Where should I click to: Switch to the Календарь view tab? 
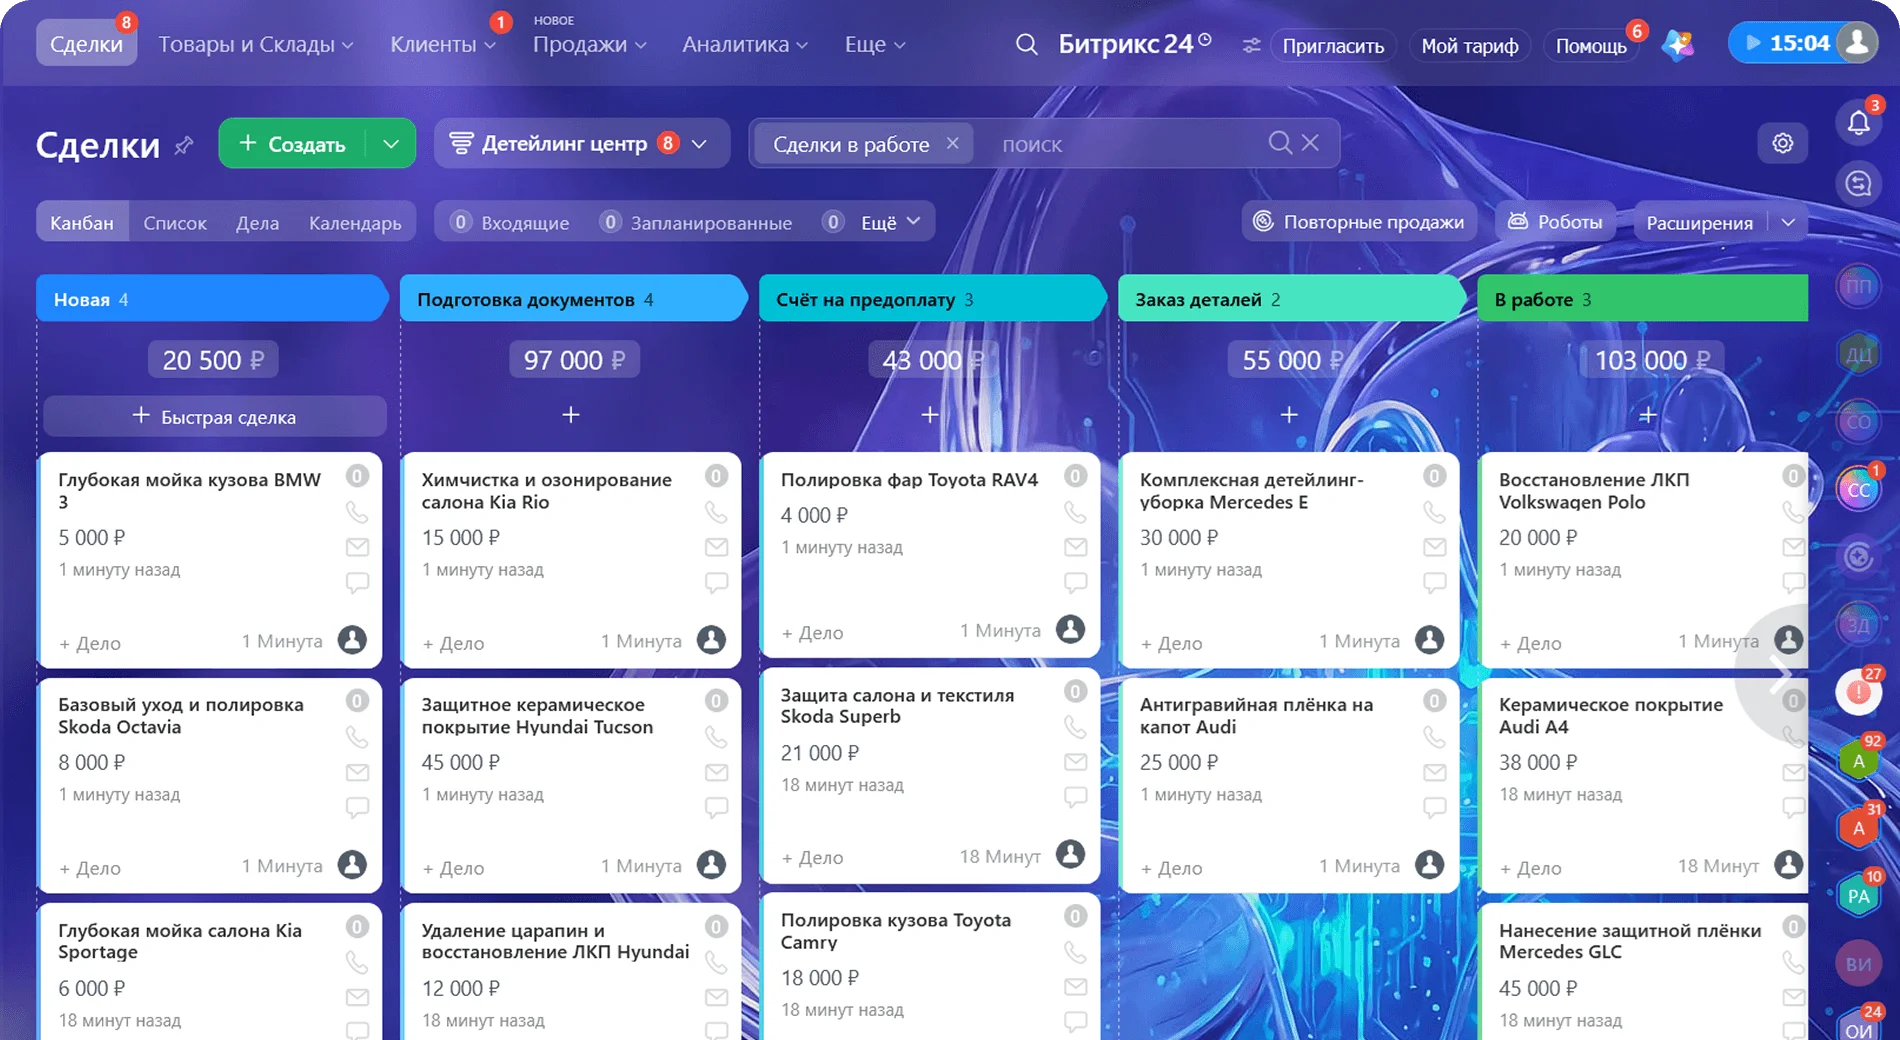pyautogui.click(x=355, y=222)
